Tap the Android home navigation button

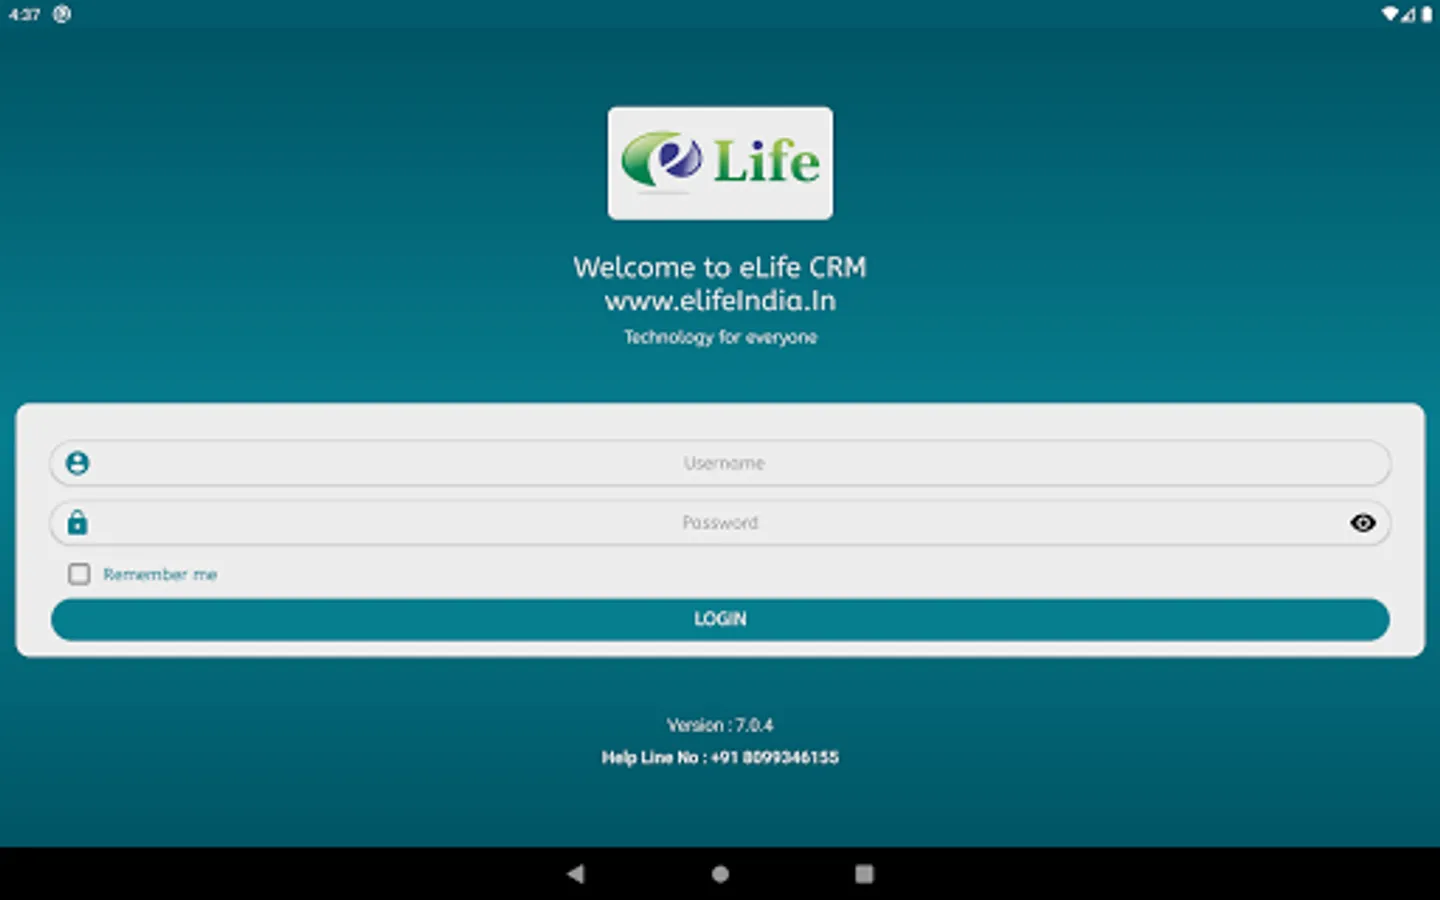pos(720,874)
